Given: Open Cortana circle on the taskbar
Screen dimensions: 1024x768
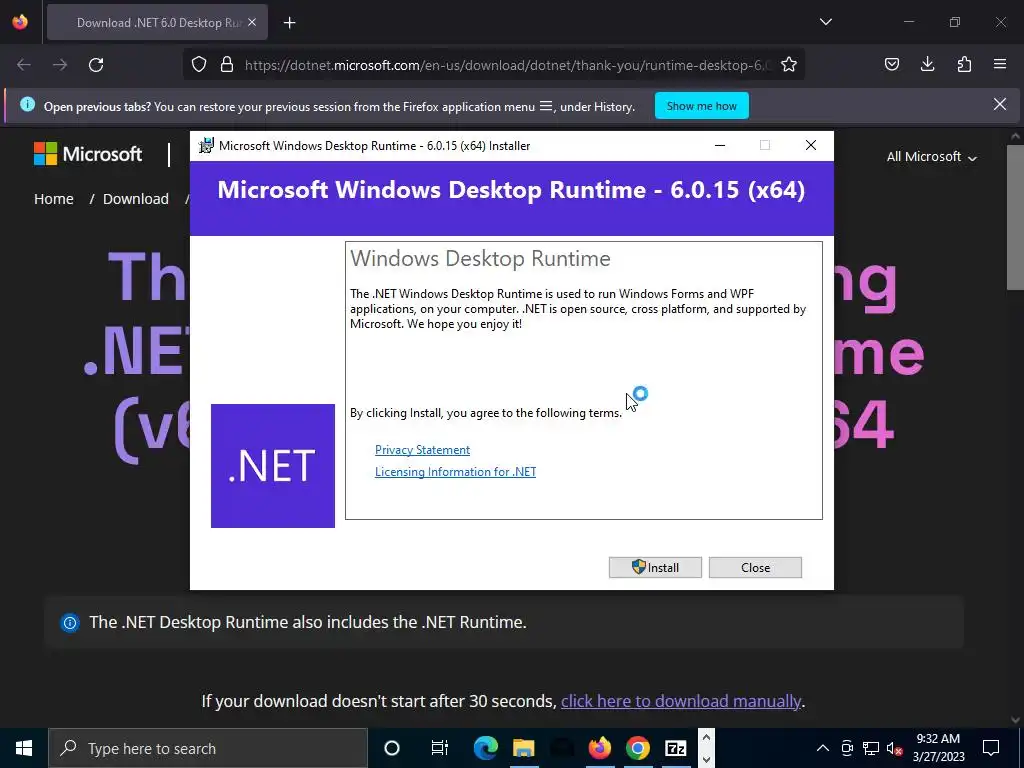Looking at the screenshot, I should tap(392, 748).
